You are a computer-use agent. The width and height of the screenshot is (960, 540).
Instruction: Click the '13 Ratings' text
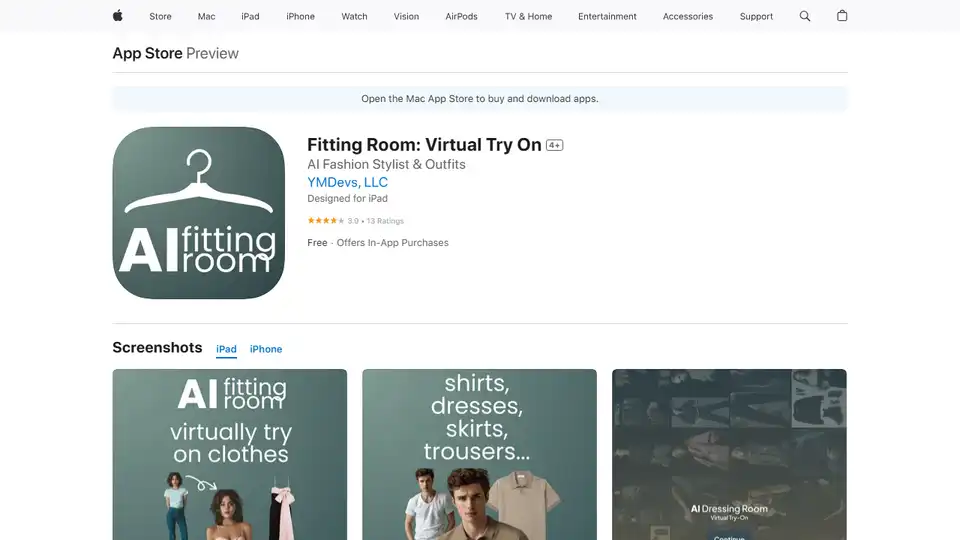385,221
